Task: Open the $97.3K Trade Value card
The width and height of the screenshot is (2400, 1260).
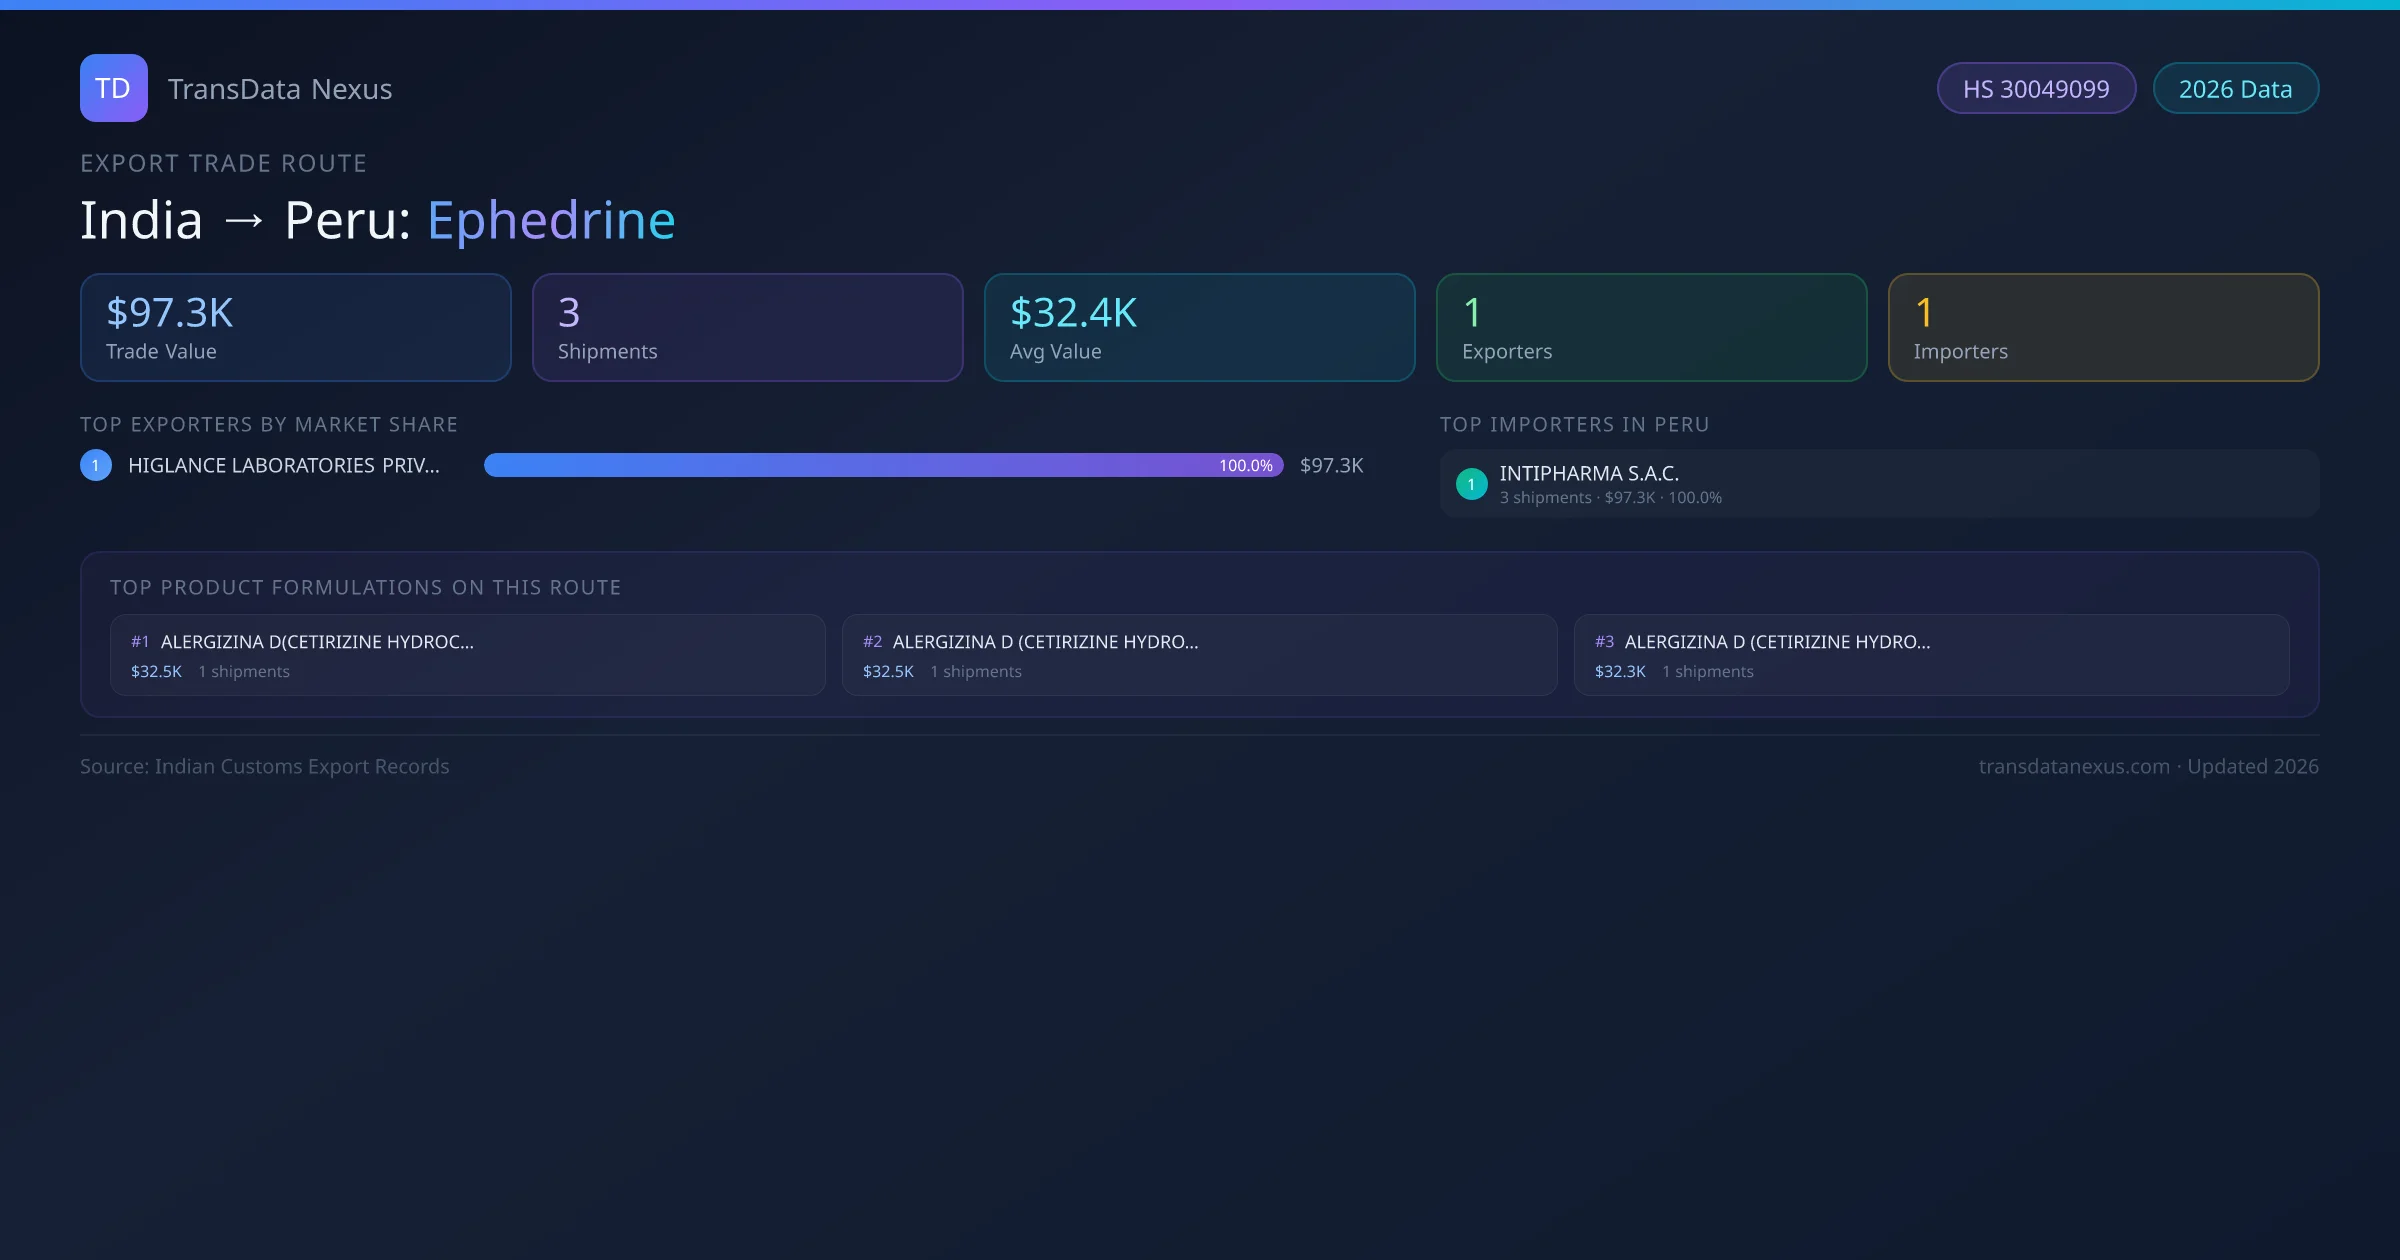Action: pos(296,328)
